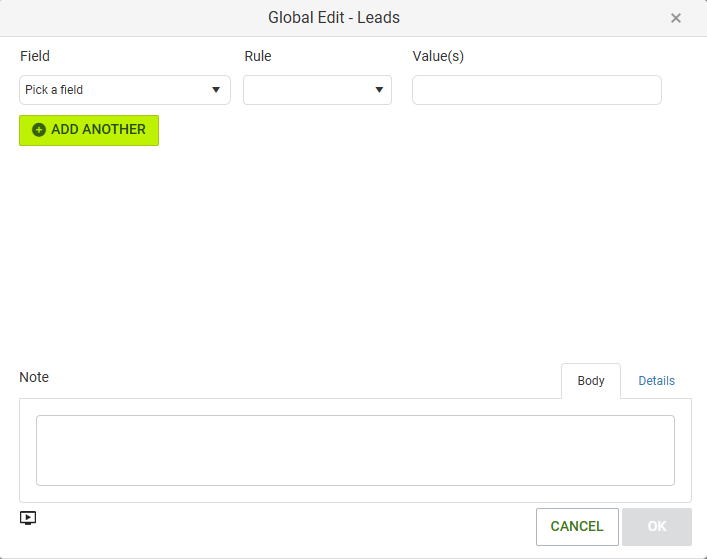The width and height of the screenshot is (707, 559).
Task: Click the CANCEL button
Action: tap(577, 527)
